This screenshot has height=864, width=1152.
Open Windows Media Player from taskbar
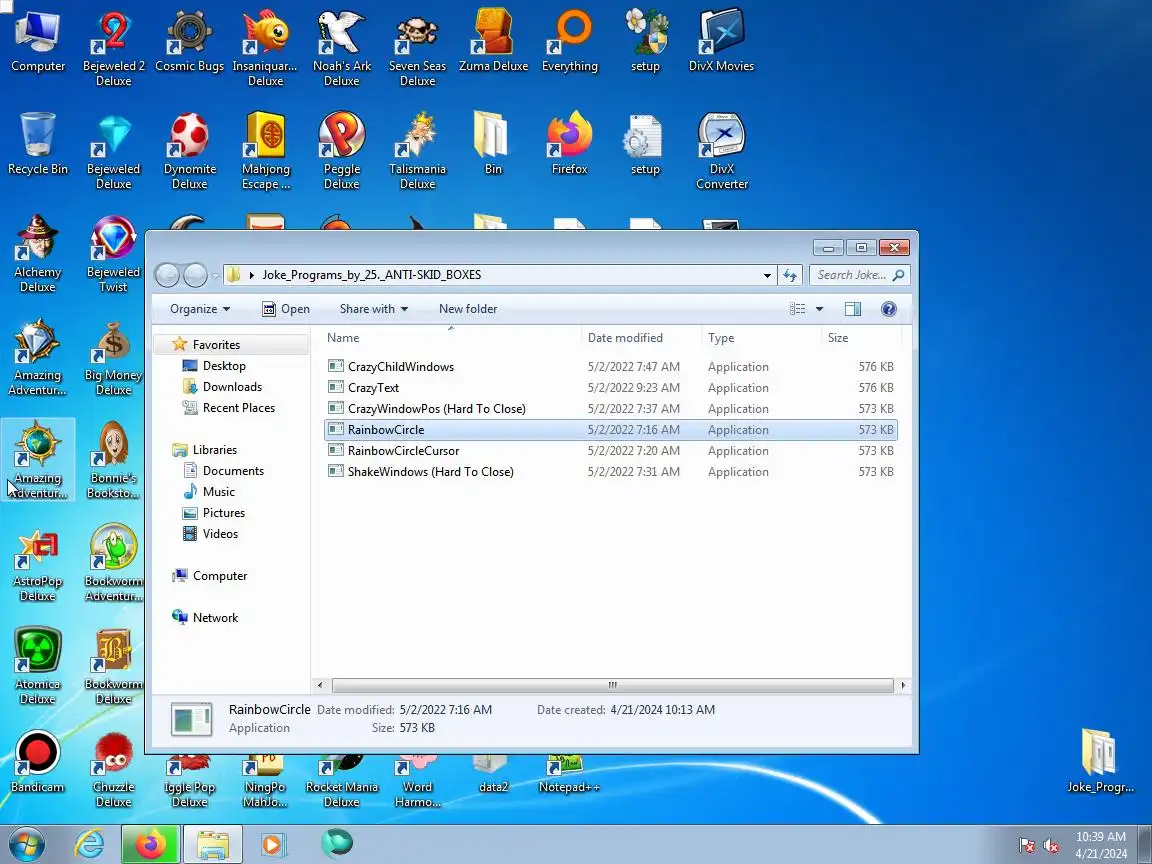[272, 845]
